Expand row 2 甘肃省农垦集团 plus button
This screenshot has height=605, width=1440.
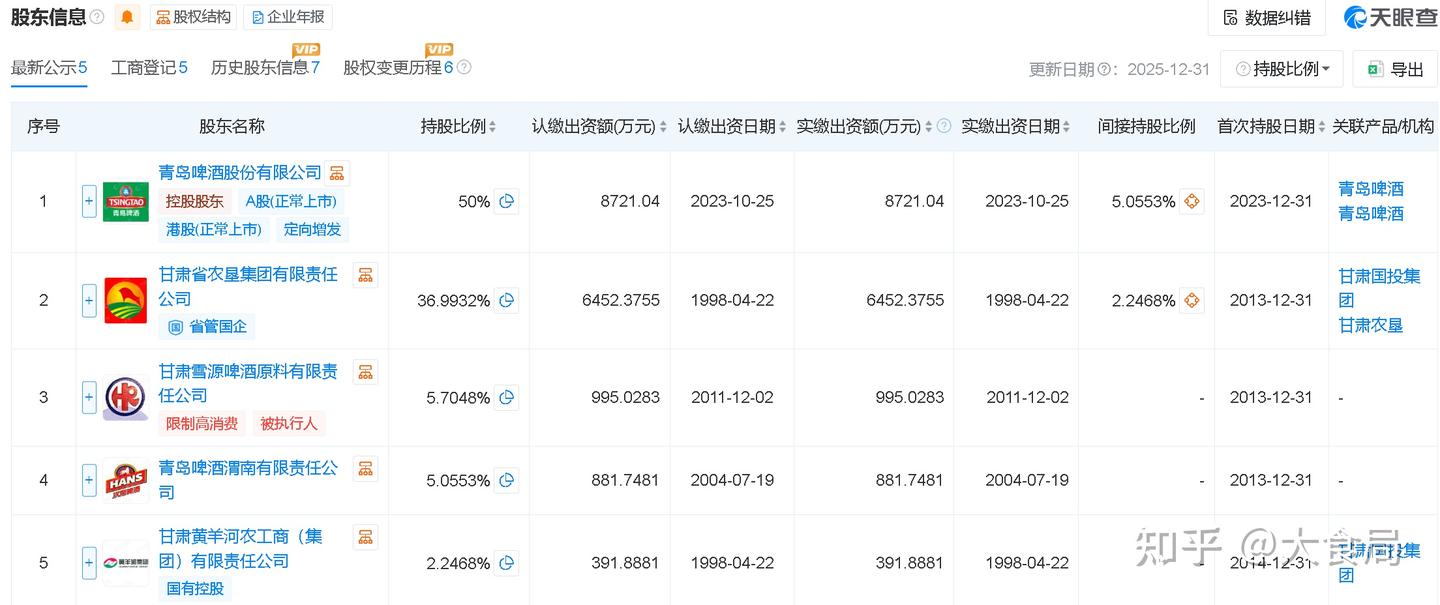[89, 300]
